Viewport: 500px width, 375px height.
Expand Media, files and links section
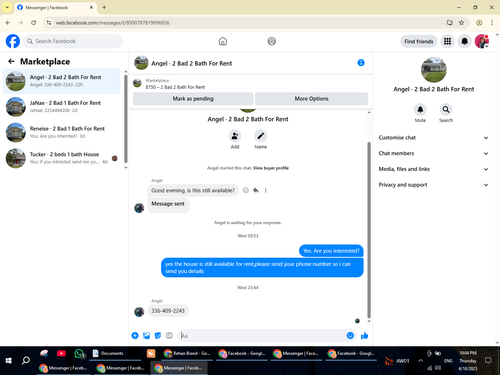(x=433, y=169)
